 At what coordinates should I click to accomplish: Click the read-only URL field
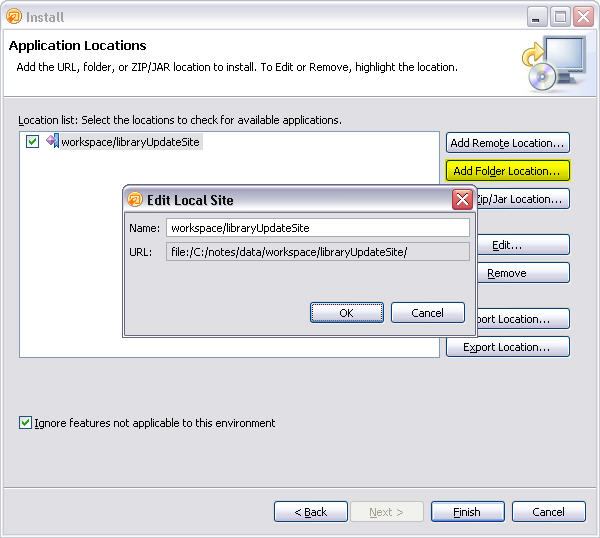click(x=318, y=252)
